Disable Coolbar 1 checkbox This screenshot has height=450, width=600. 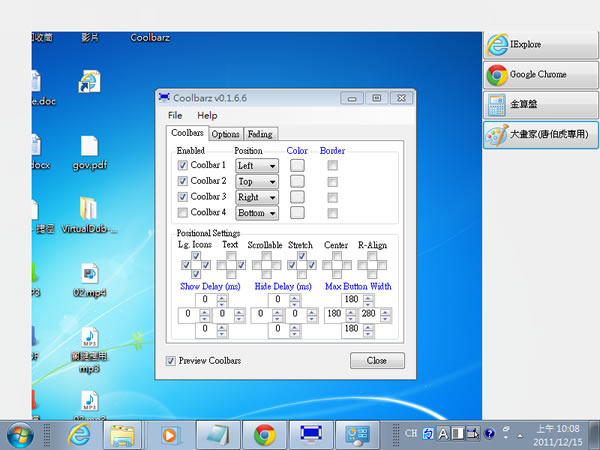point(183,165)
